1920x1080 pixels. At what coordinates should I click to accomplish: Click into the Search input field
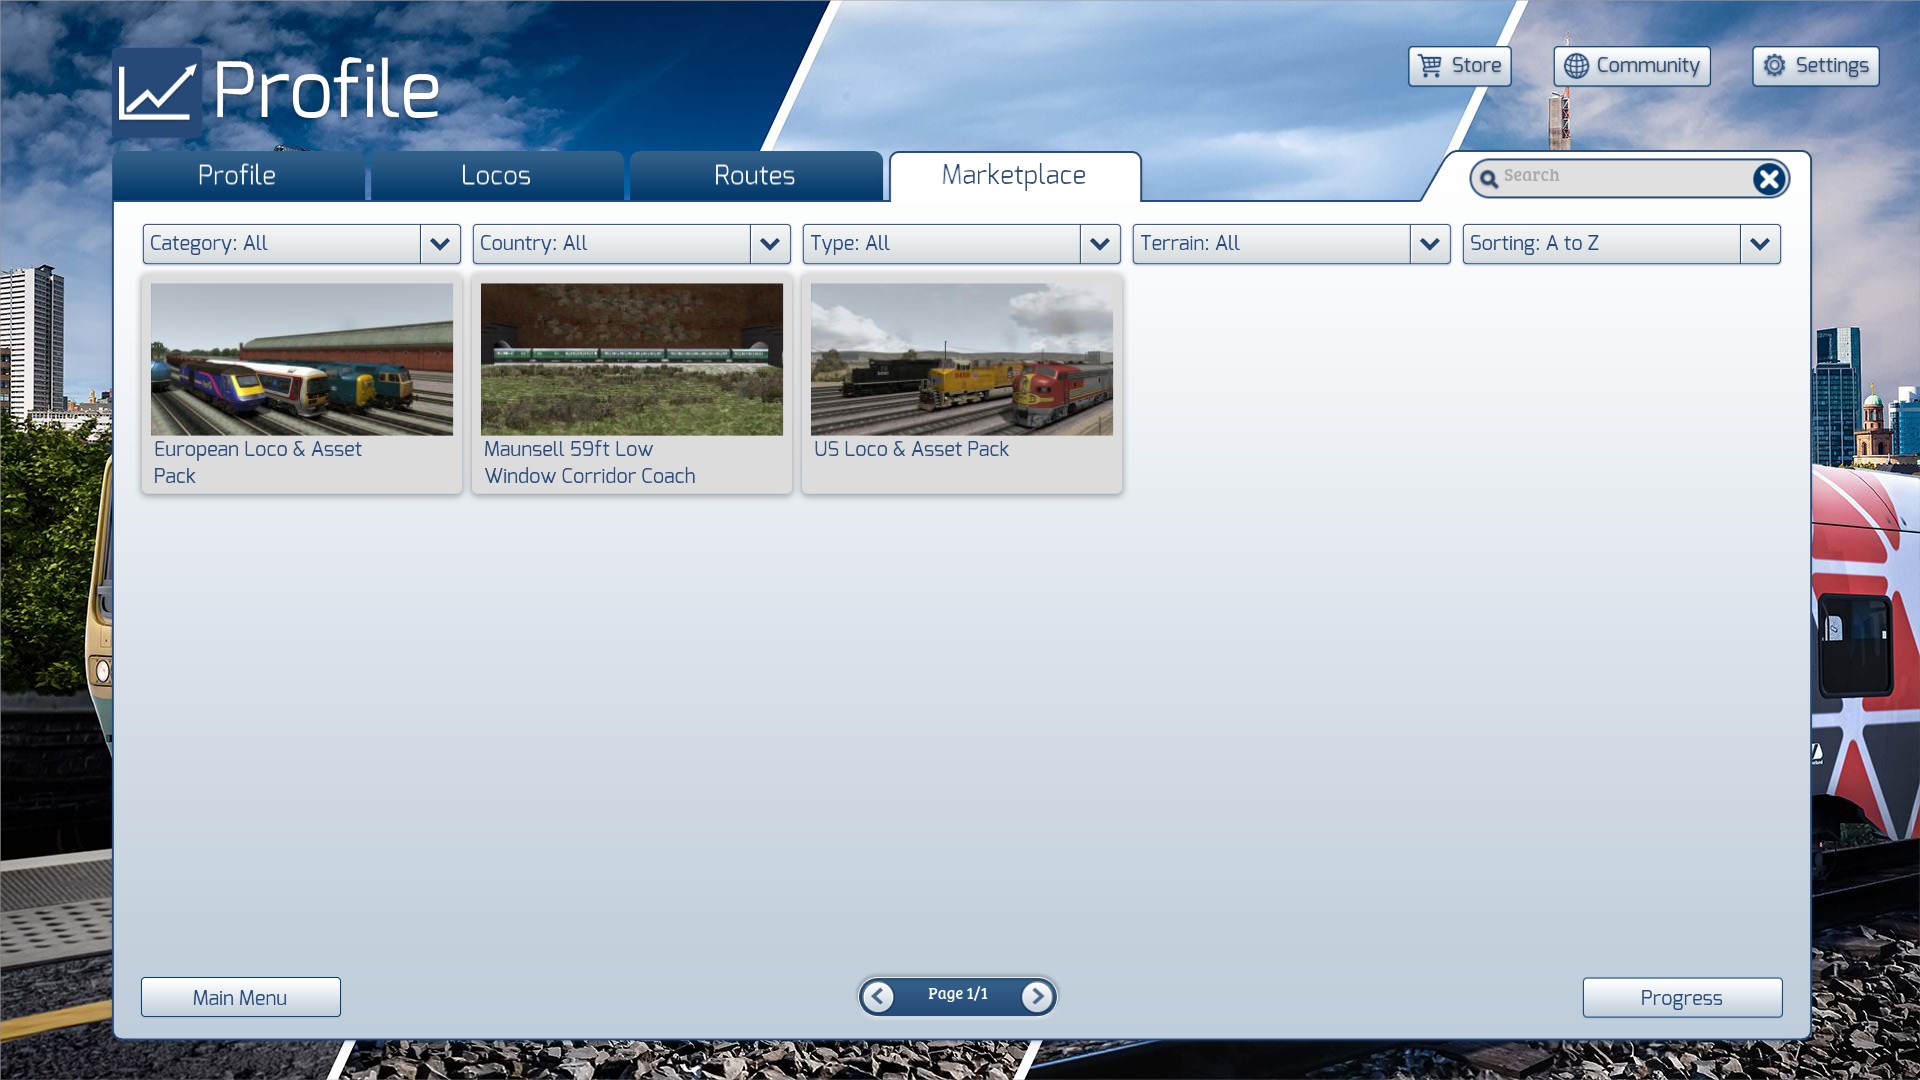(1620, 177)
